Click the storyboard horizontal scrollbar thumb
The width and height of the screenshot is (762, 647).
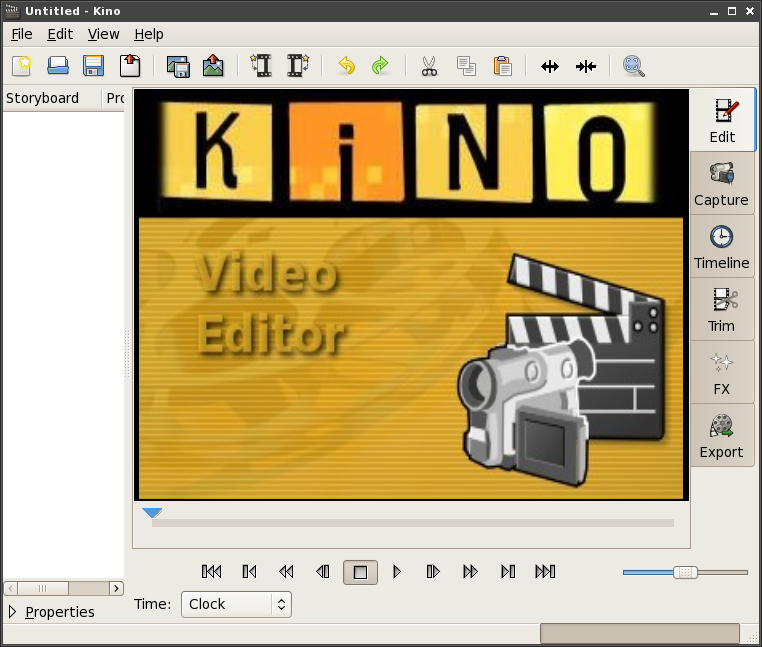[43, 588]
